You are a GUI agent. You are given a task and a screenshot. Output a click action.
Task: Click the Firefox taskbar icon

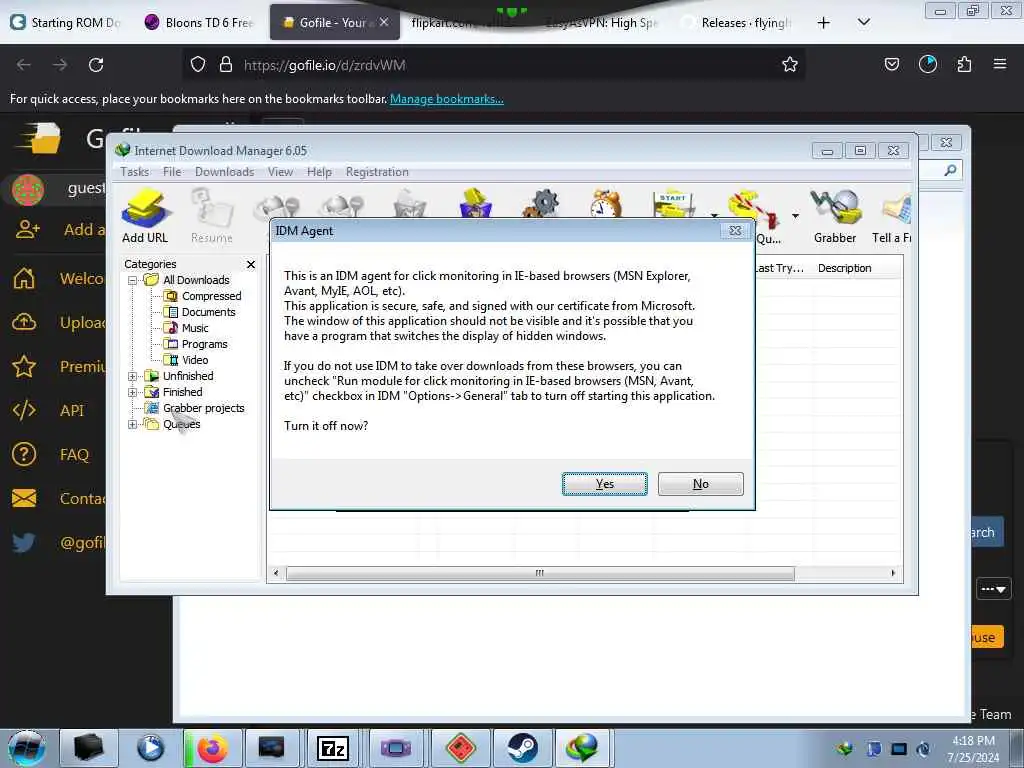click(x=212, y=748)
